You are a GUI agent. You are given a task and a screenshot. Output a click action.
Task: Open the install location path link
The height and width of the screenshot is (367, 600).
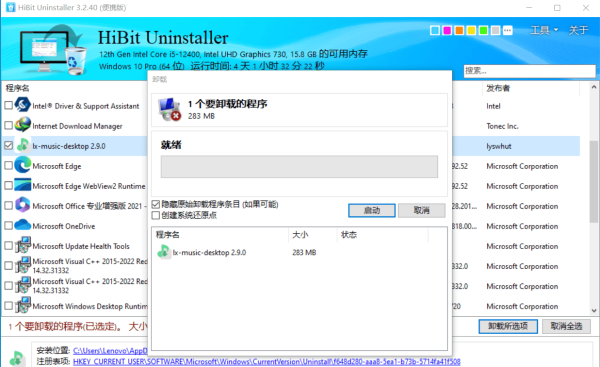click(110, 350)
